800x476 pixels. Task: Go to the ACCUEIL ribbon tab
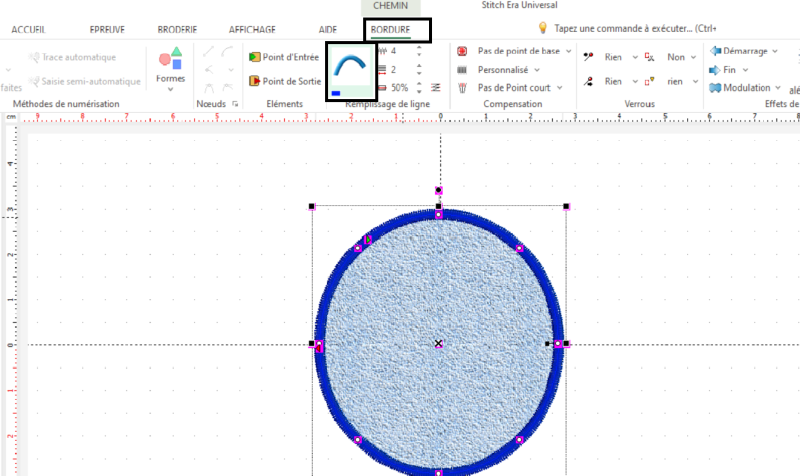pos(28,30)
